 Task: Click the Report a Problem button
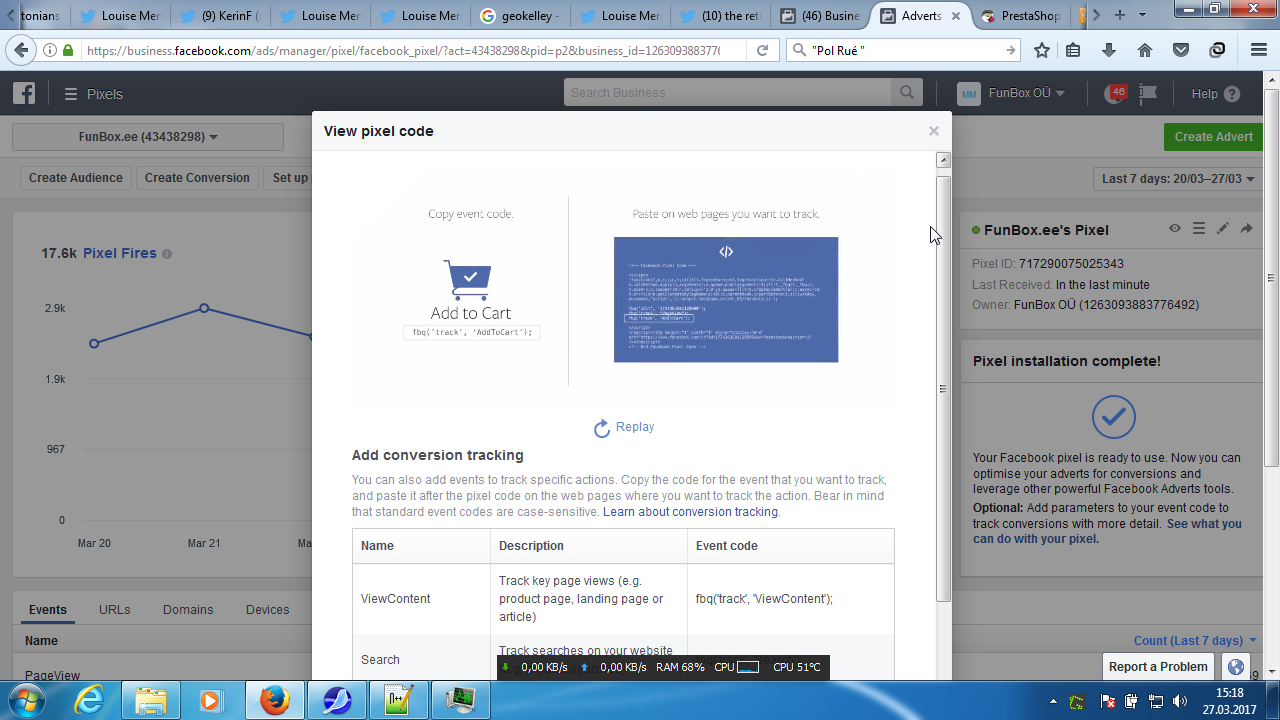click(1159, 667)
